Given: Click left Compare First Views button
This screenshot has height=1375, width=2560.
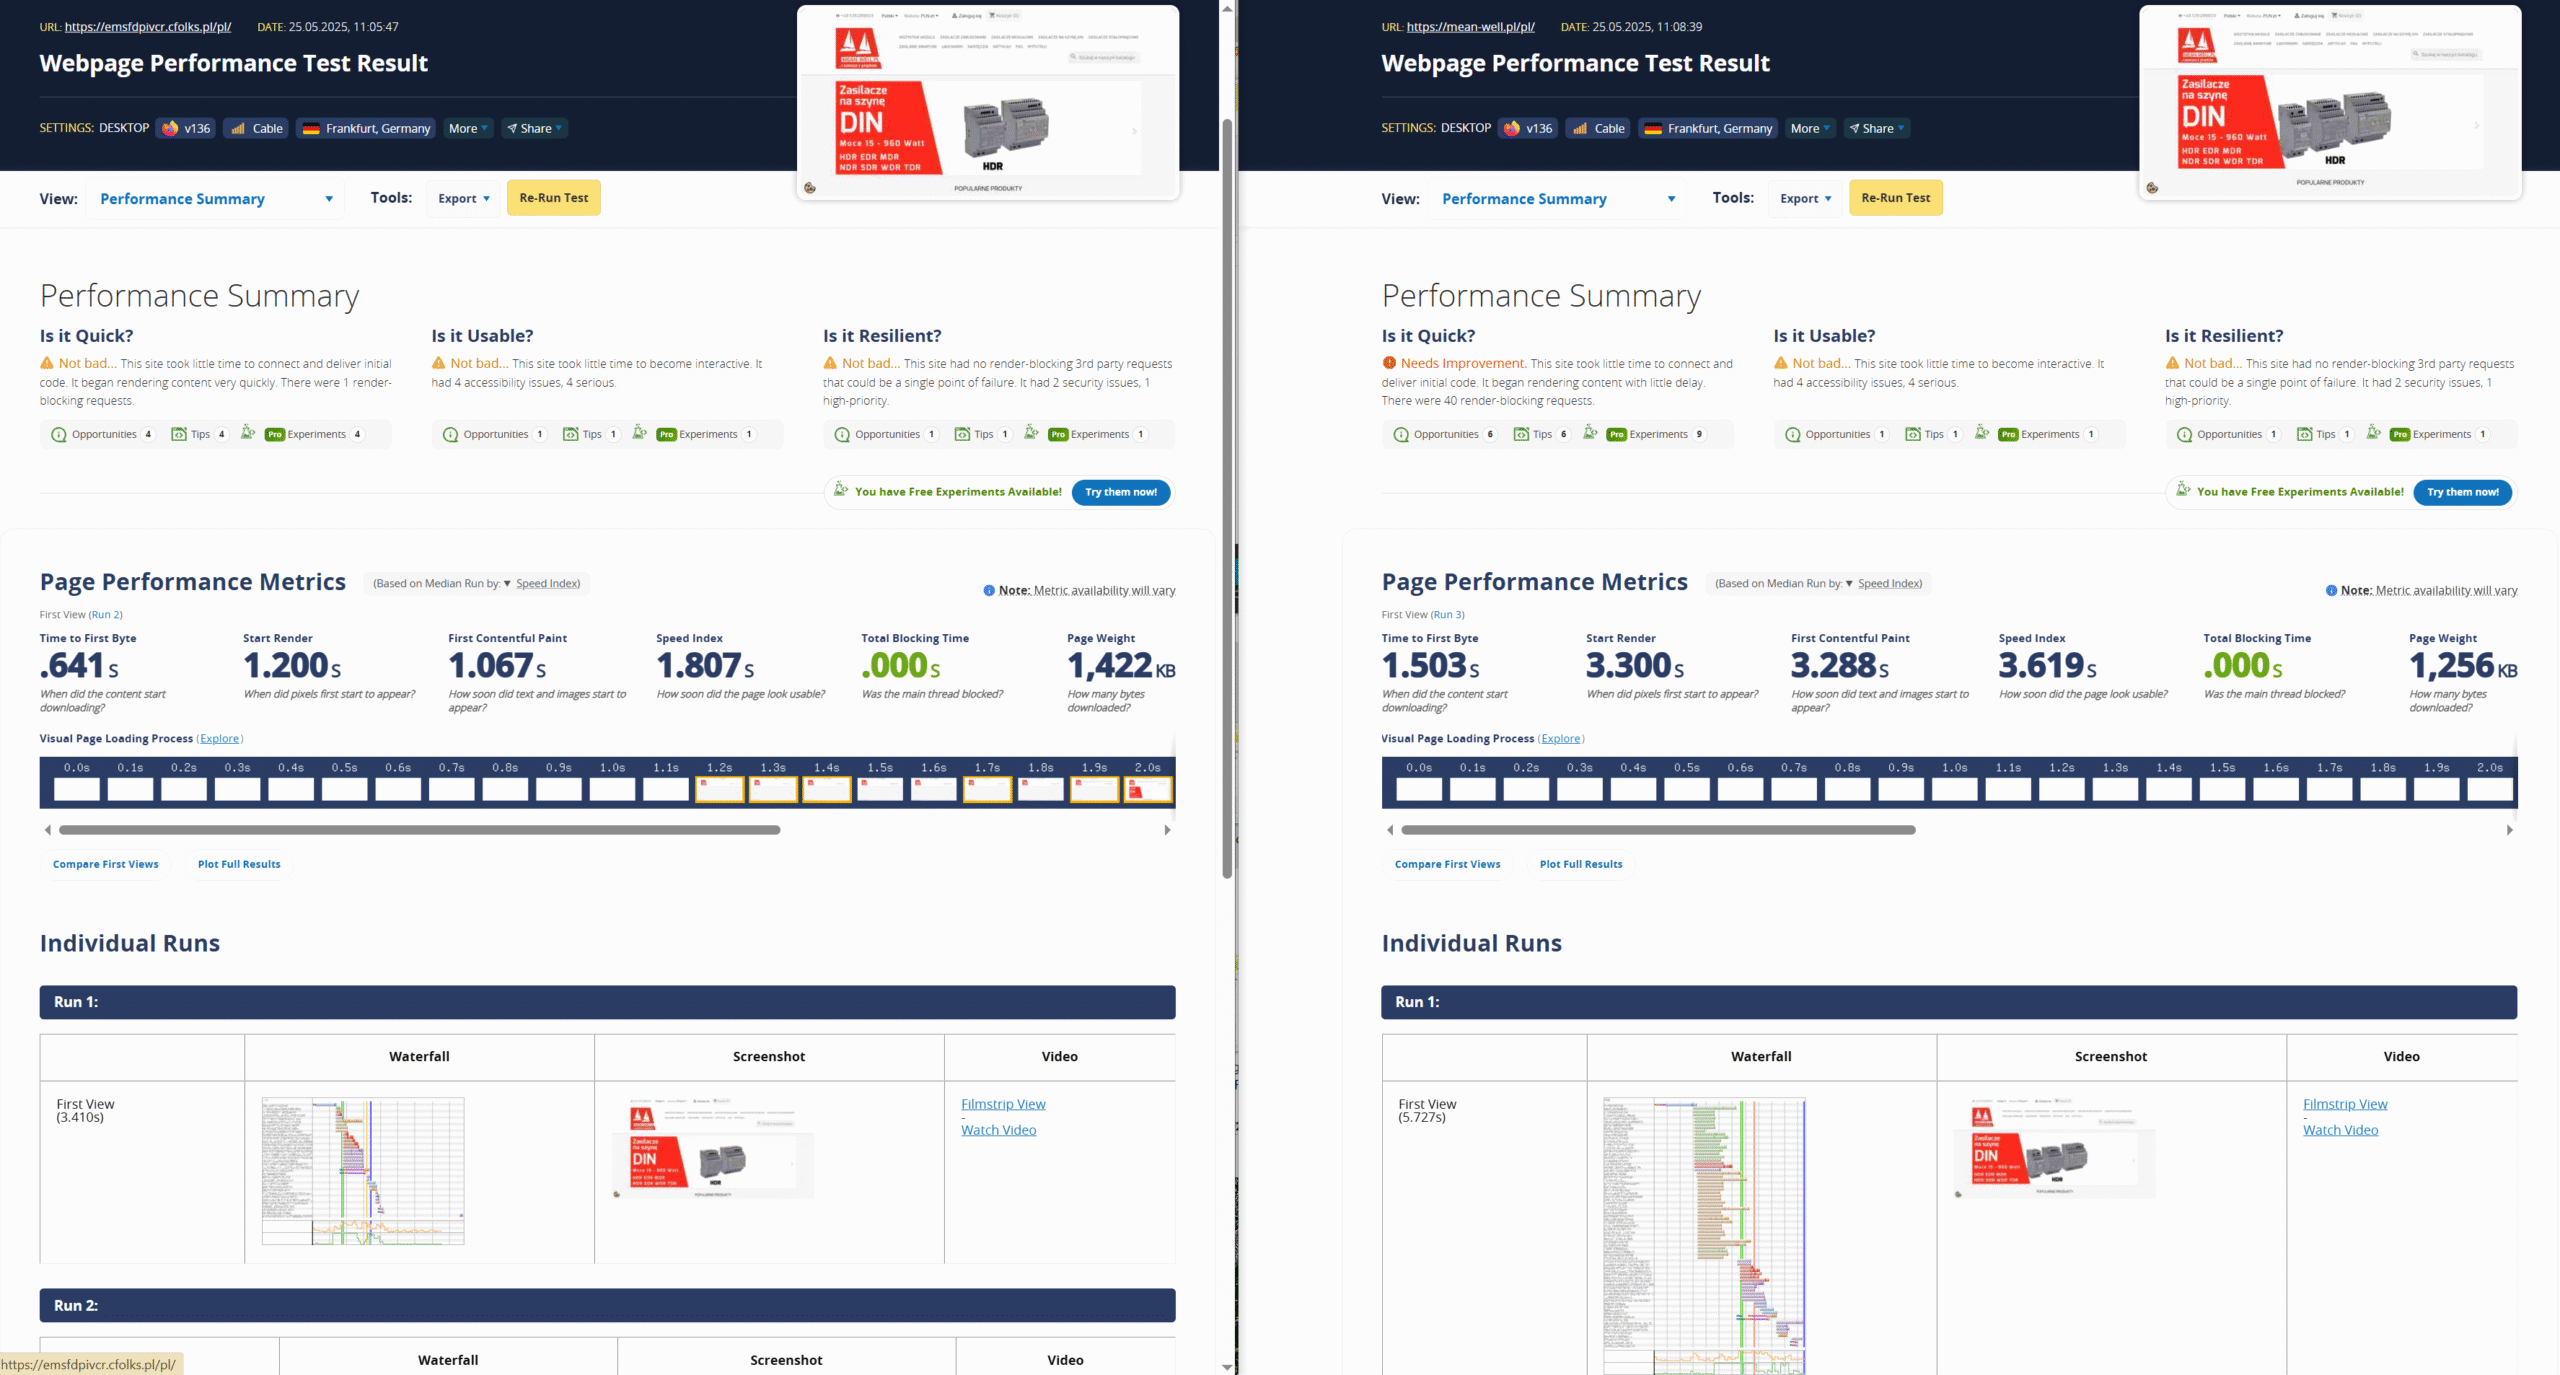Looking at the screenshot, I should pos(105,864).
